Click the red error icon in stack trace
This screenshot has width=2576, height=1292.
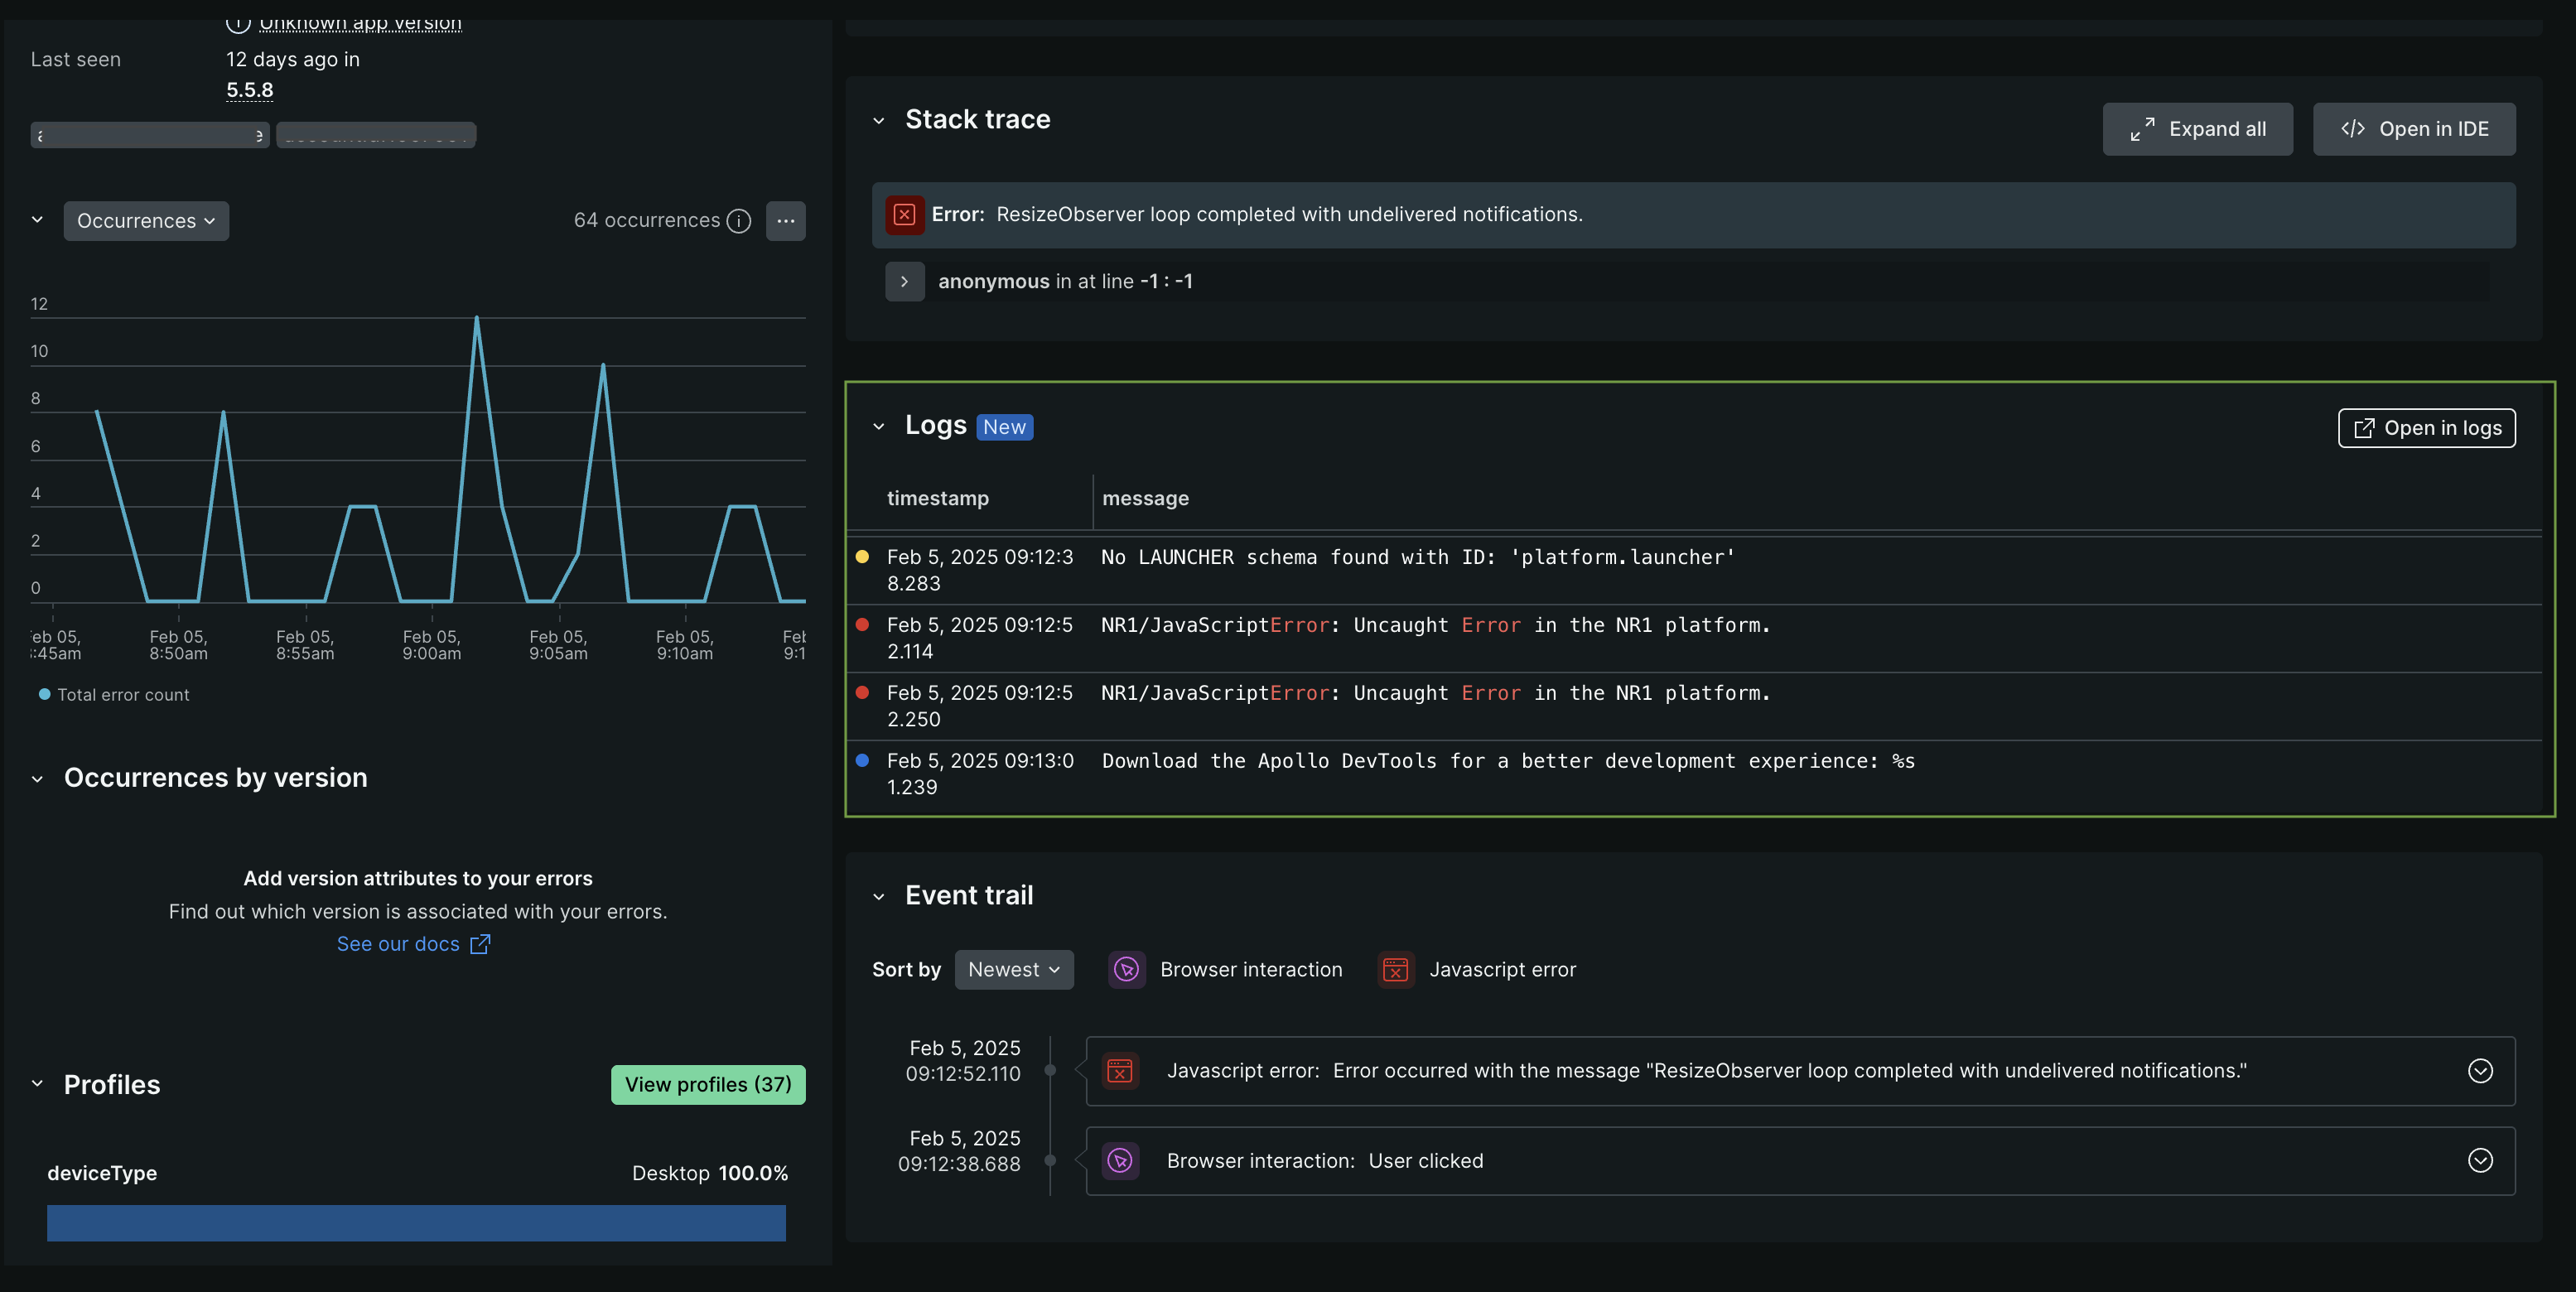coord(903,214)
